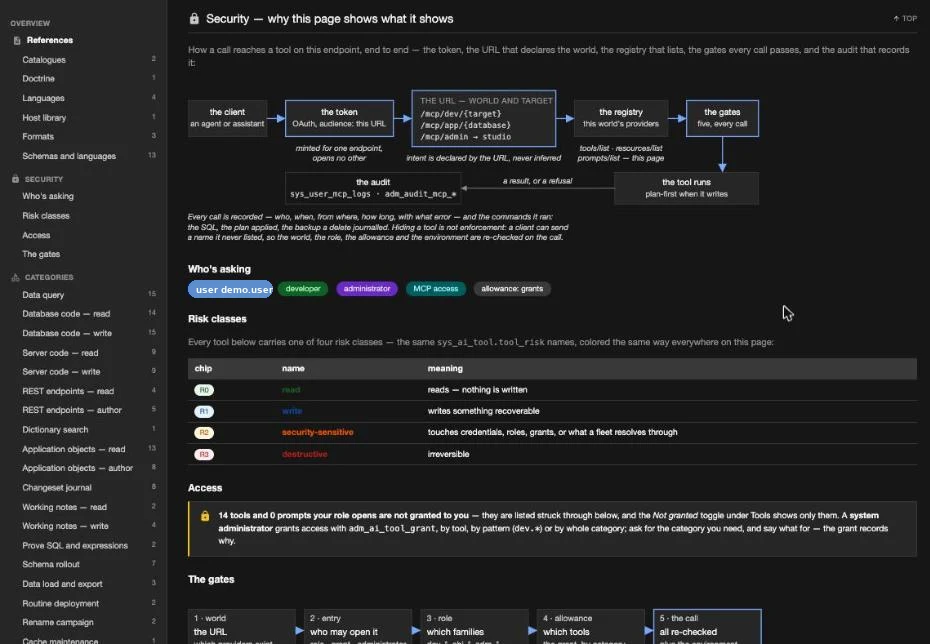
Task: Open Changeset journal category
Action: [57, 487]
